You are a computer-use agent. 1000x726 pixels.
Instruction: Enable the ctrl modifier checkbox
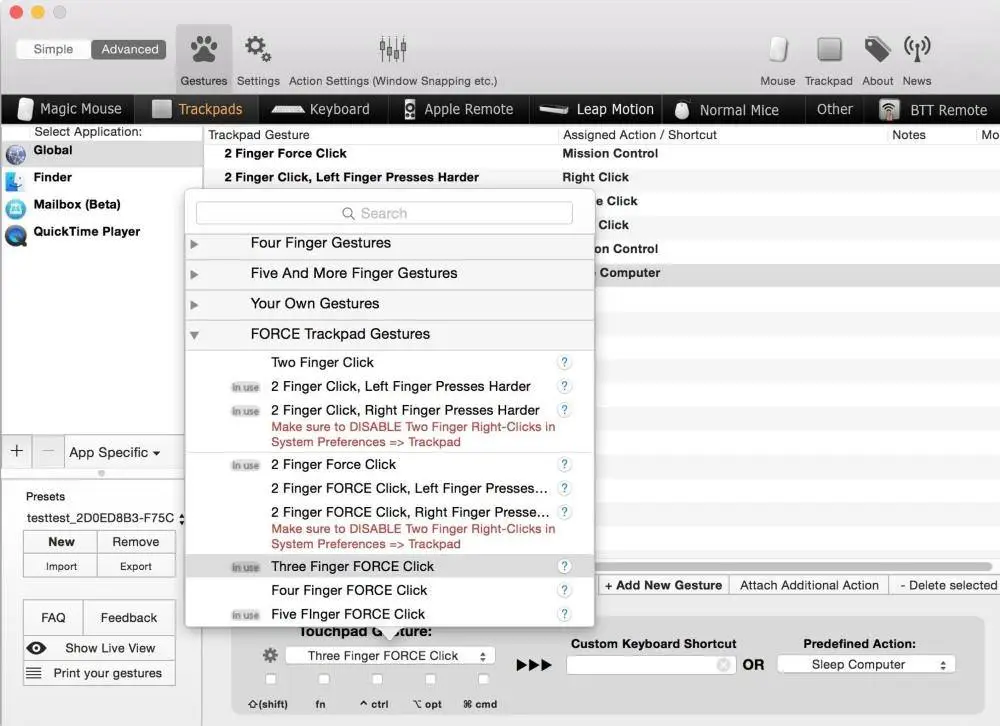click(378, 679)
